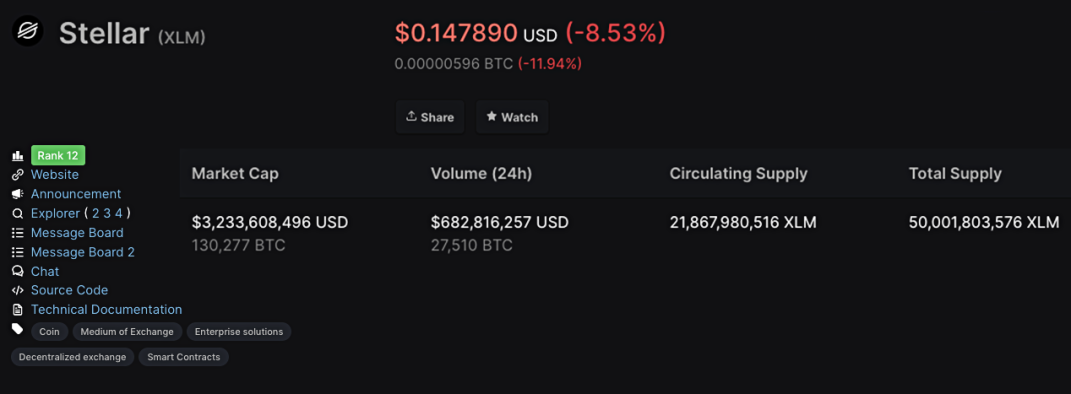
Task: Share the Stellar page
Action: pyautogui.click(x=430, y=117)
